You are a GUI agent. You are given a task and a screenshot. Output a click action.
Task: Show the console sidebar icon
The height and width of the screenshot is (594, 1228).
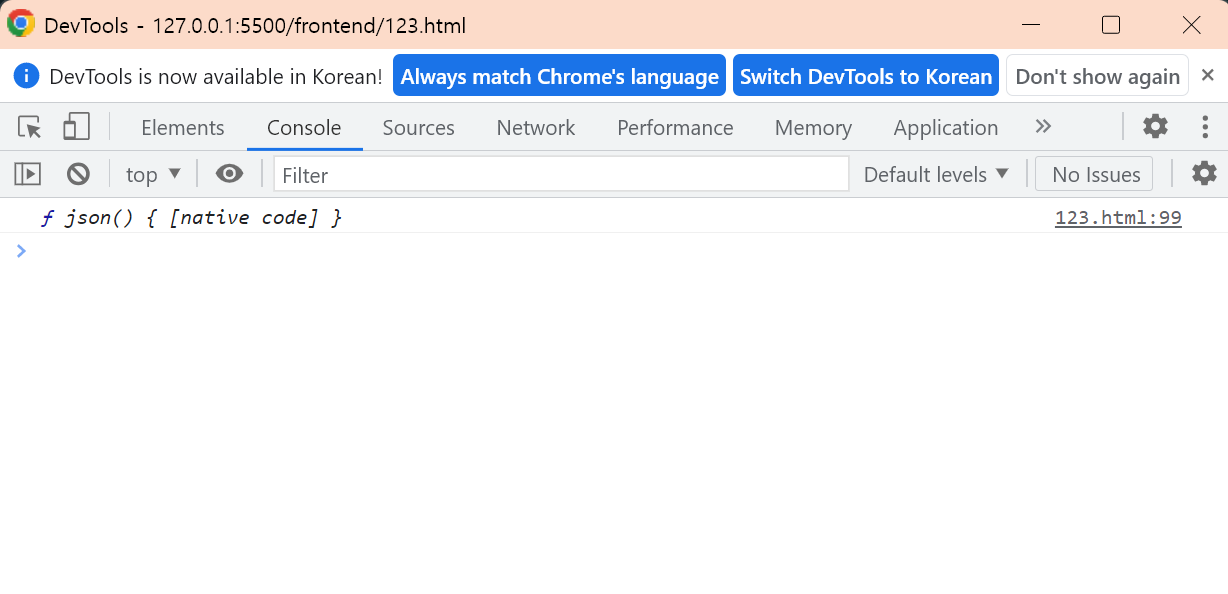pyautogui.click(x=27, y=174)
